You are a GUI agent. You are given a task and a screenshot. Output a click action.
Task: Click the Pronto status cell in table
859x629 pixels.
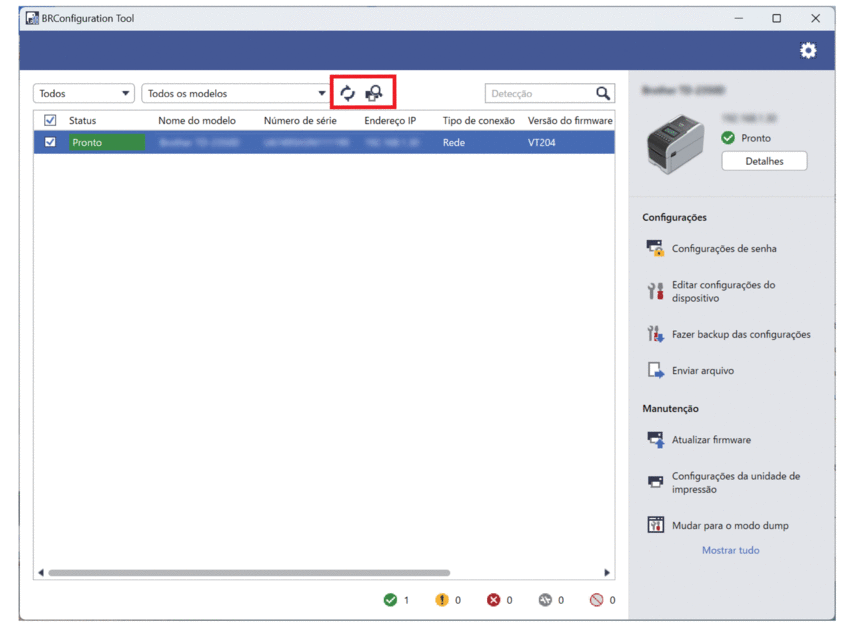point(107,142)
